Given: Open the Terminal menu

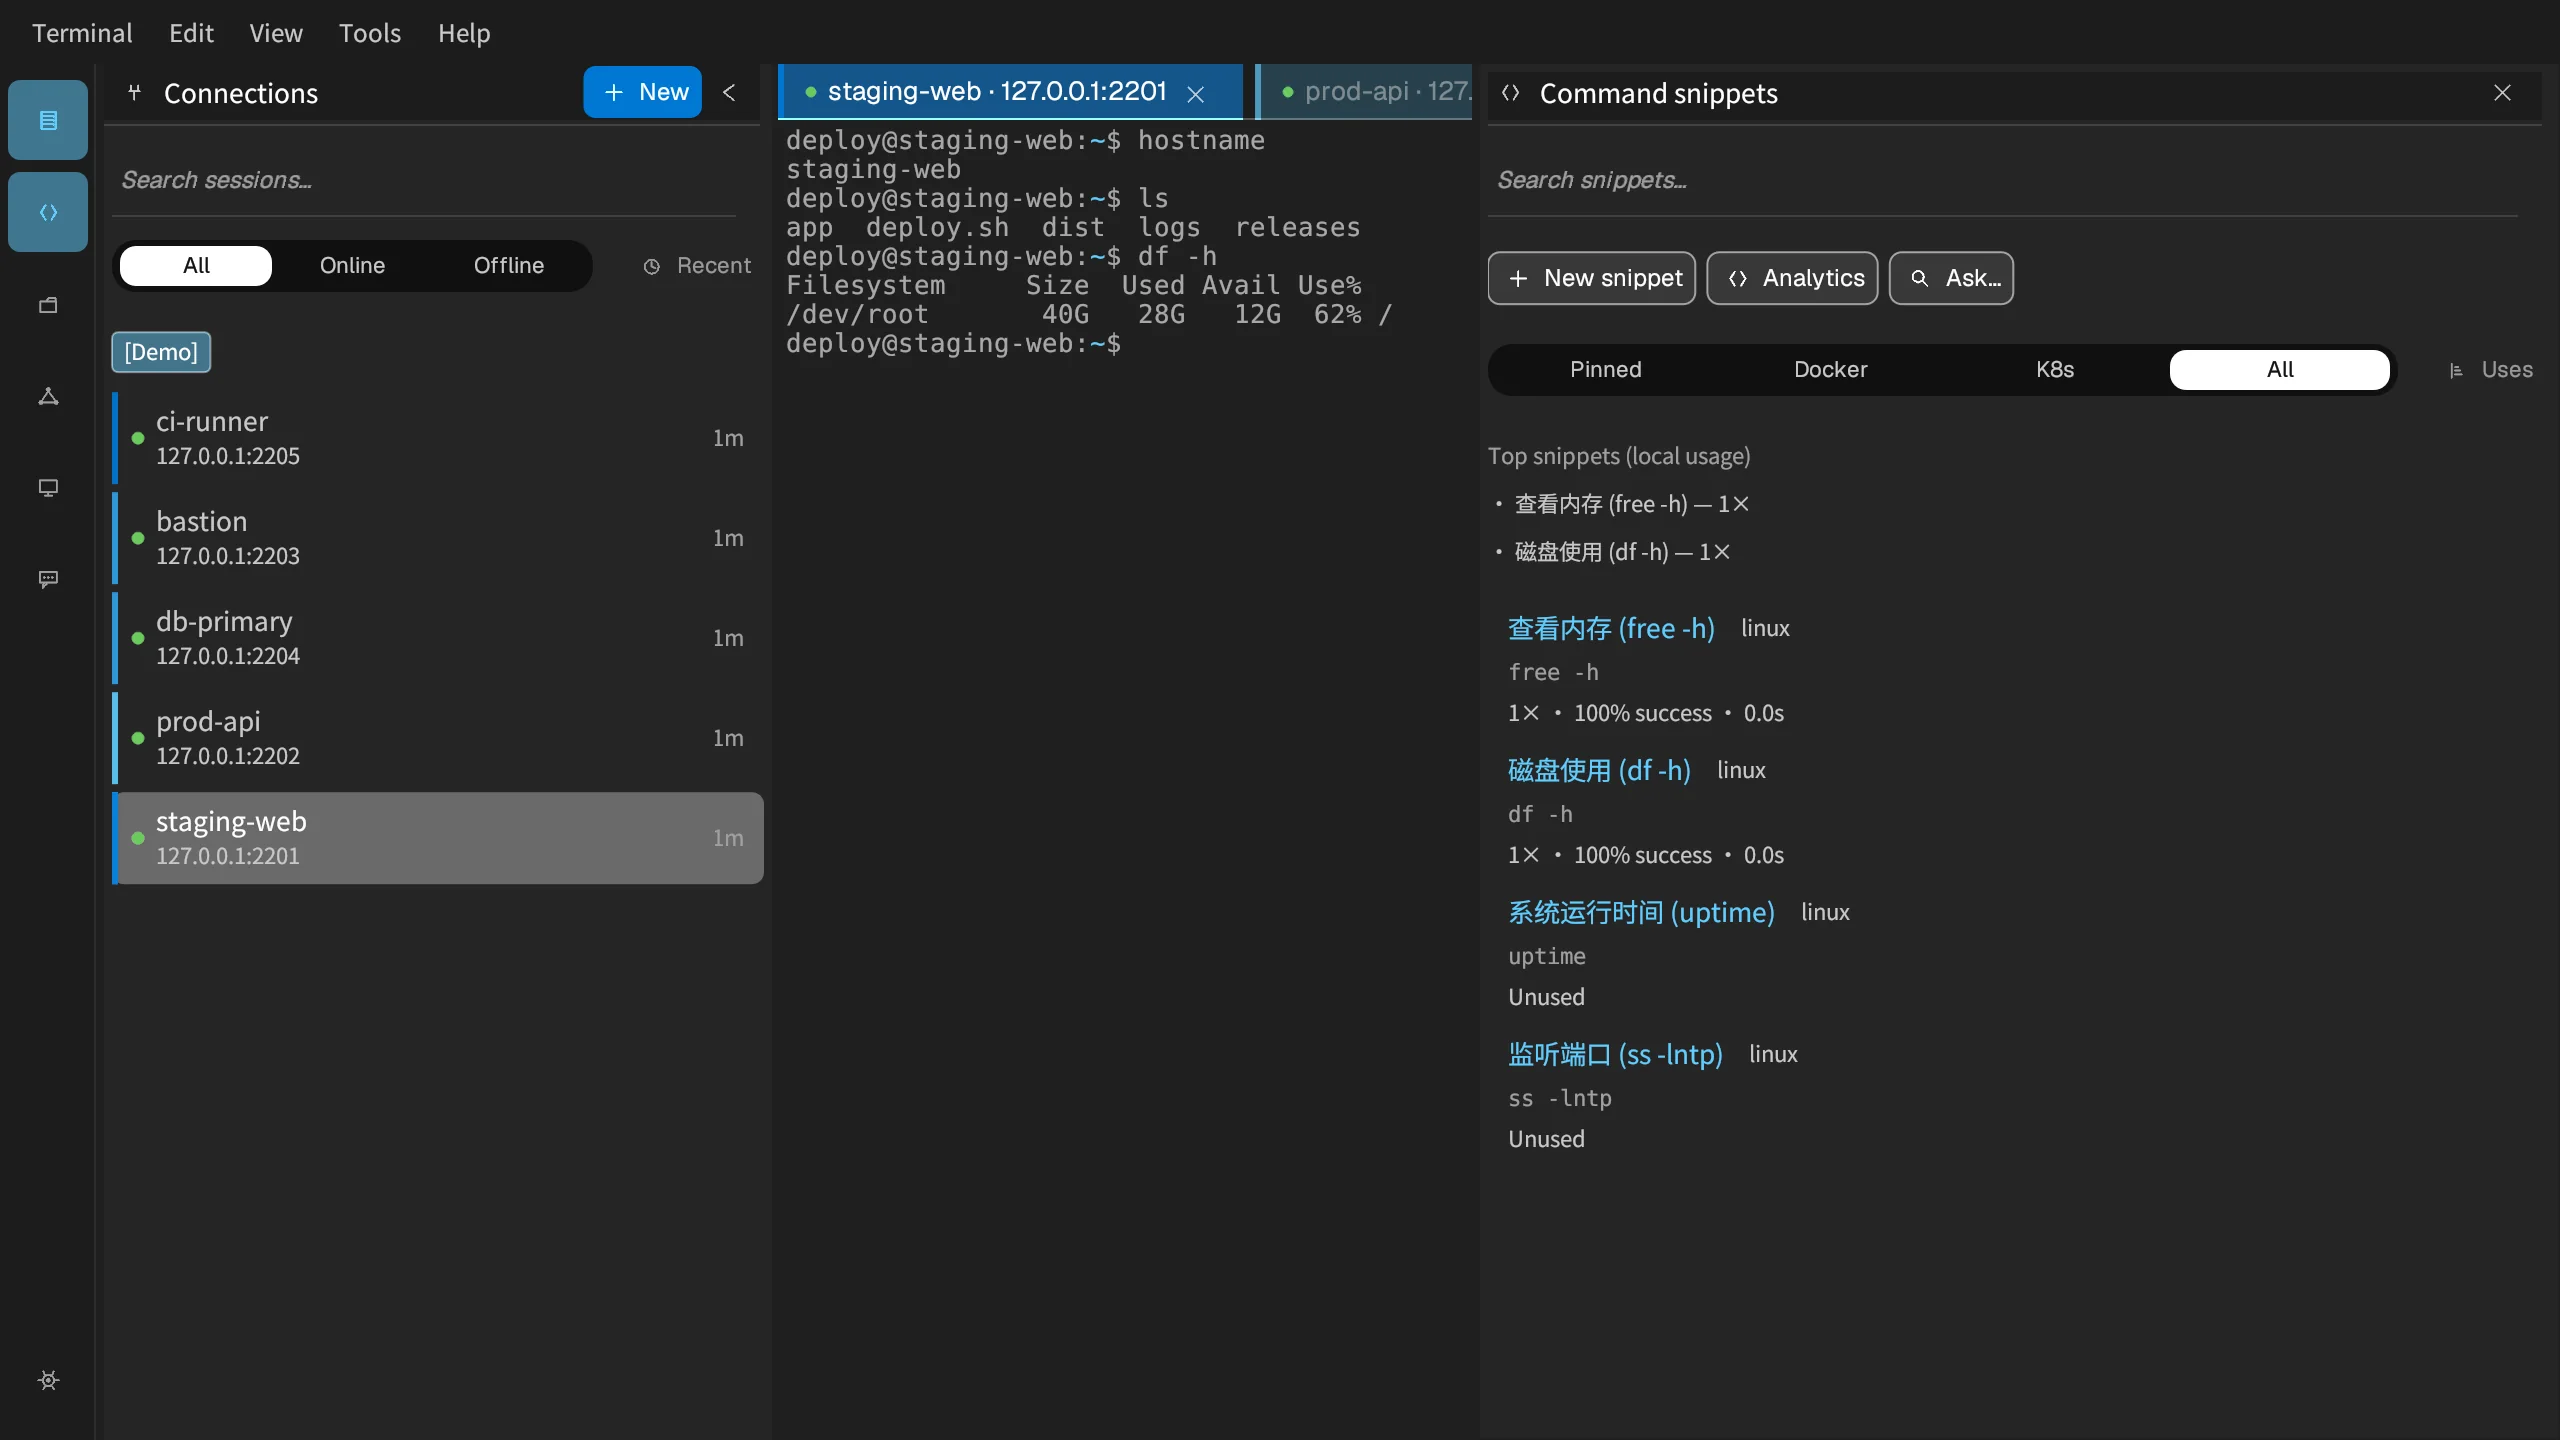Looking at the screenshot, I should click(x=82, y=33).
